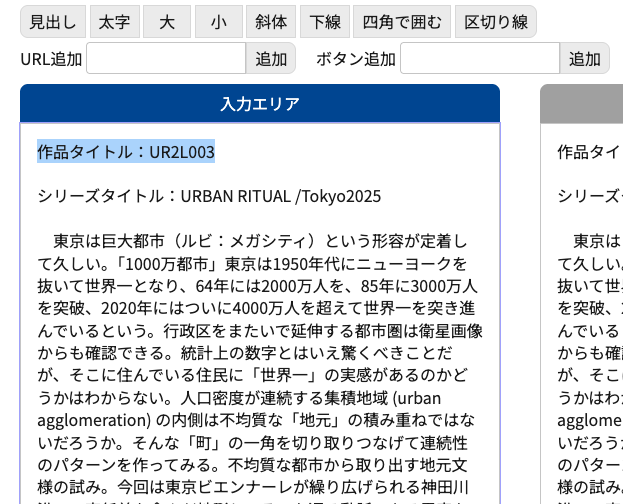Click the シリーズタイトル：URBAN RITUAL line
Screen dimensions: 623x504
209,196
